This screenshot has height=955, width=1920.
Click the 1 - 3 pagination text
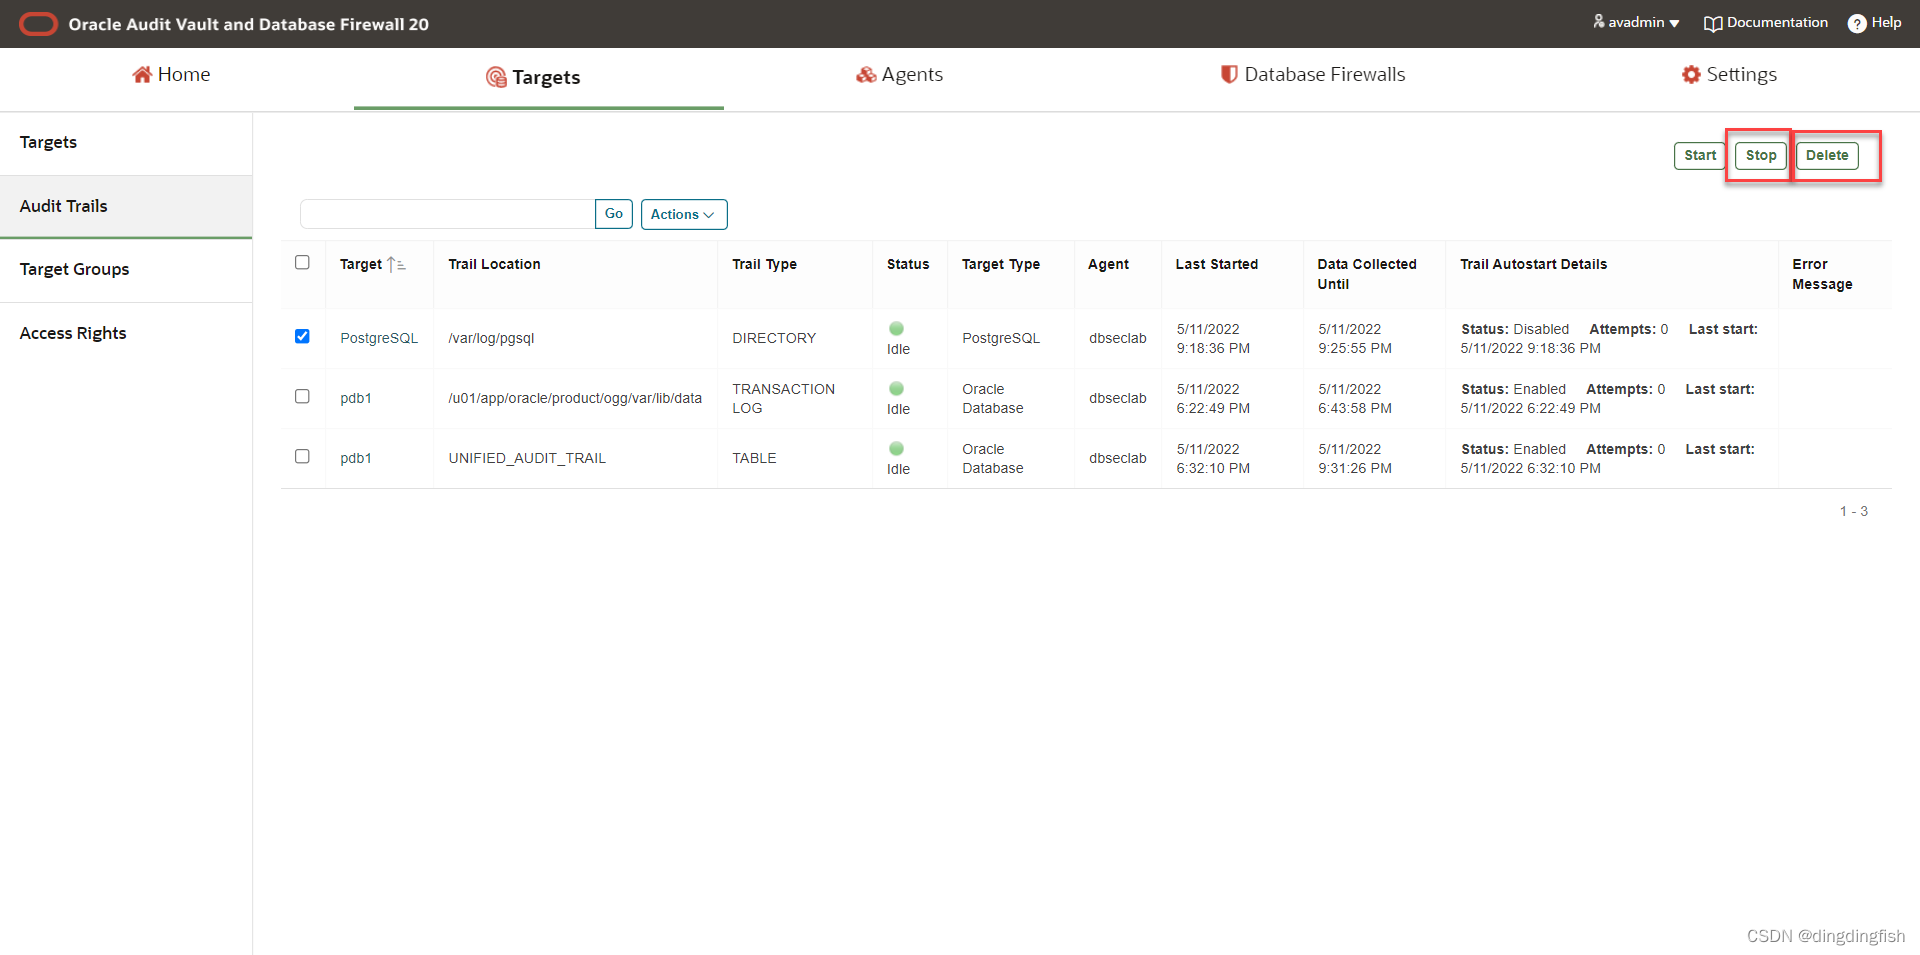pos(1854,511)
